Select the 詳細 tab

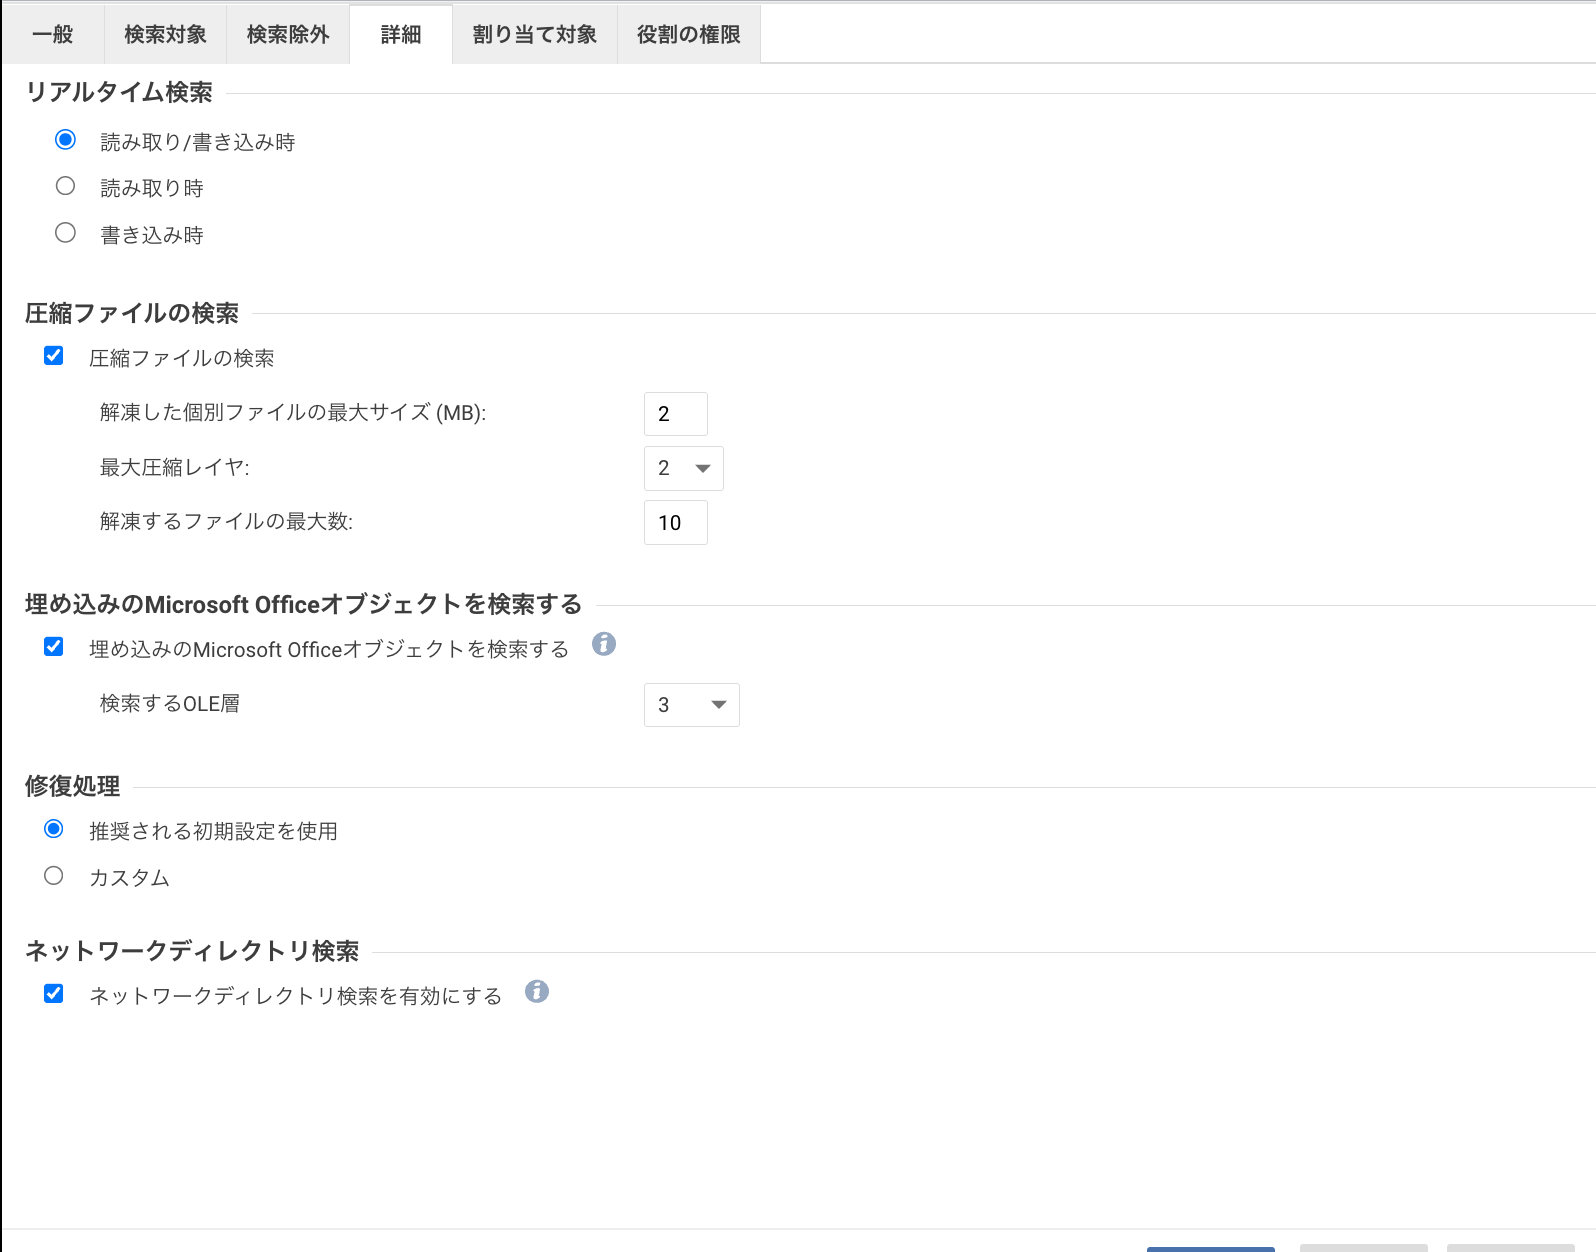click(x=401, y=34)
